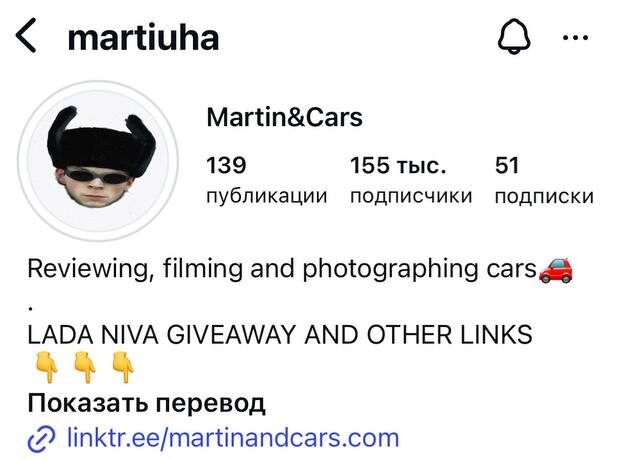Tap the подписчики label
Screen dimensions: 622x460
(x=411, y=196)
